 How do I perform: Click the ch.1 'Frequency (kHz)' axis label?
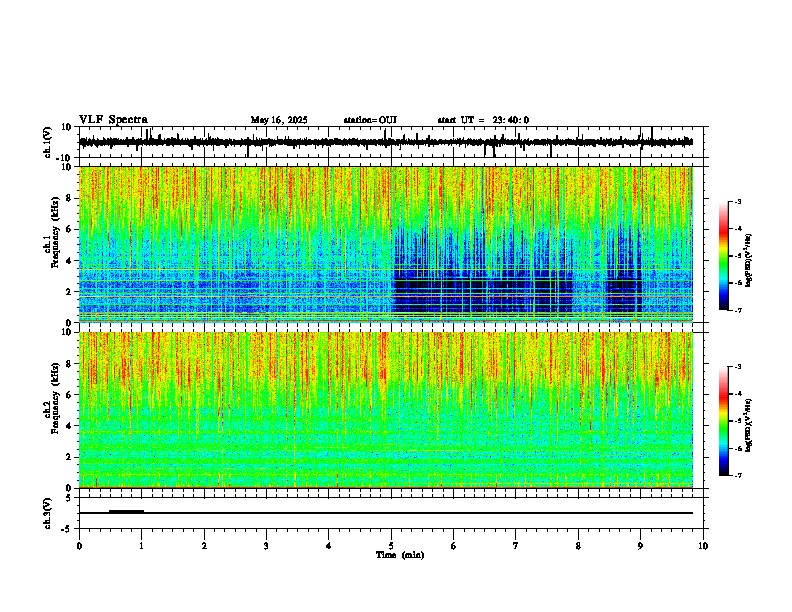[x=55, y=233]
